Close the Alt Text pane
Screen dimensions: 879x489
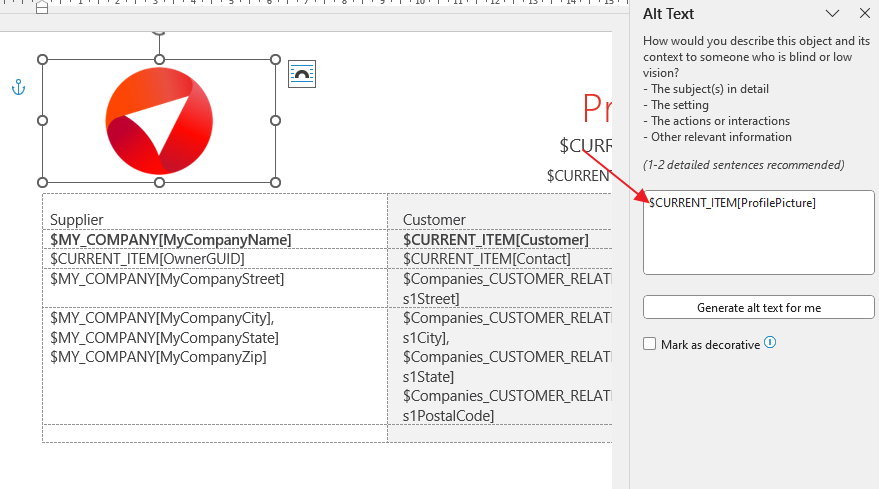864,14
